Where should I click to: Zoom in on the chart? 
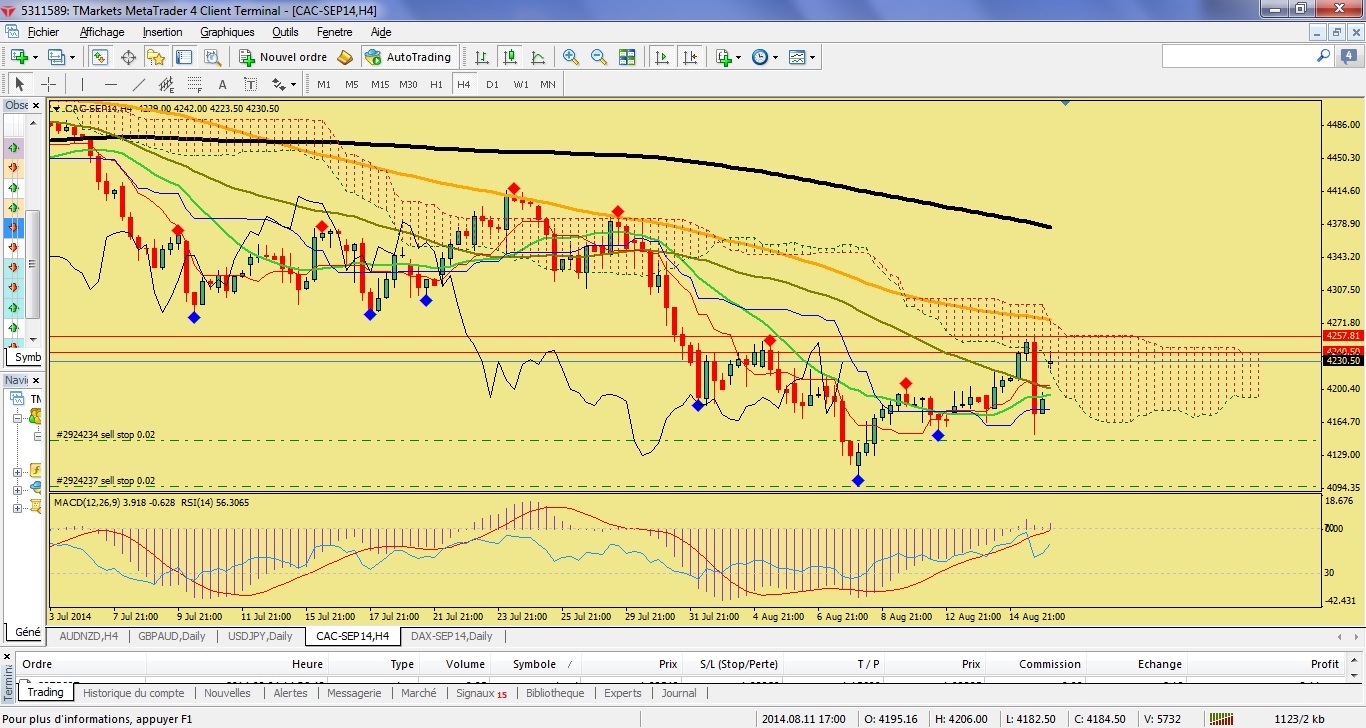[571, 57]
